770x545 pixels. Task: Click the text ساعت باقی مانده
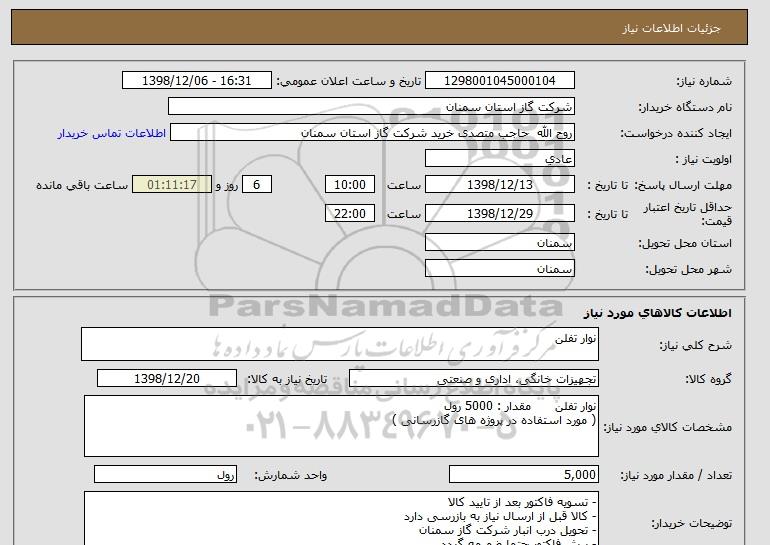(x=82, y=185)
